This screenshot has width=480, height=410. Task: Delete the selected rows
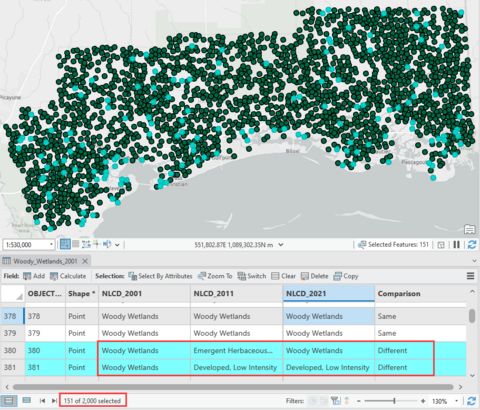pyautogui.click(x=314, y=276)
